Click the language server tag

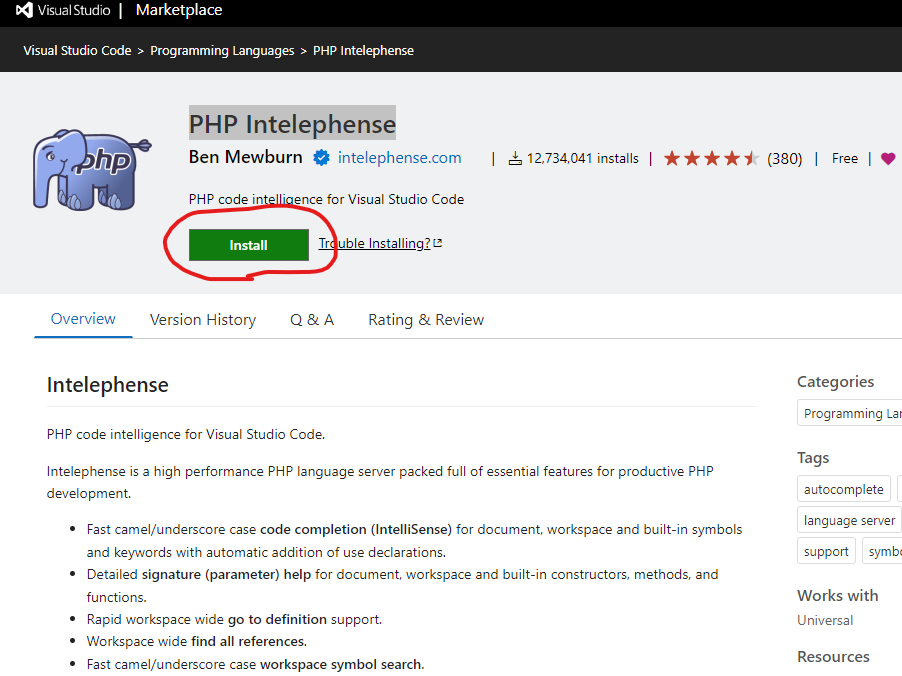(x=848, y=520)
